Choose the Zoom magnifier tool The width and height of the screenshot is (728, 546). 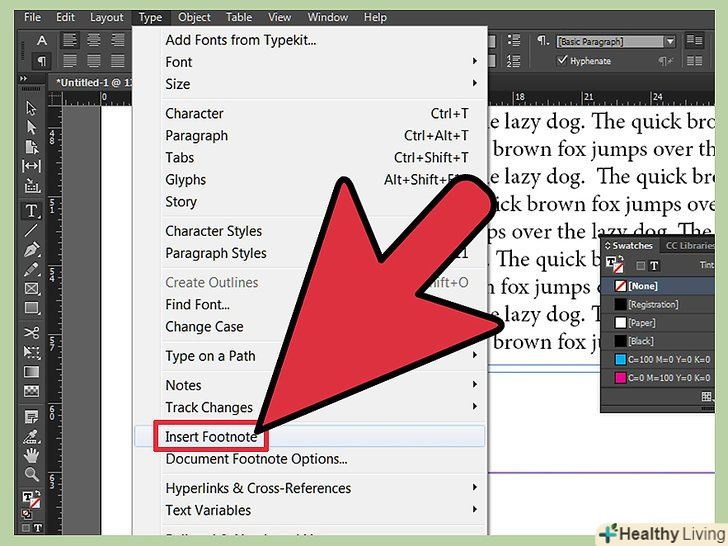(x=31, y=474)
